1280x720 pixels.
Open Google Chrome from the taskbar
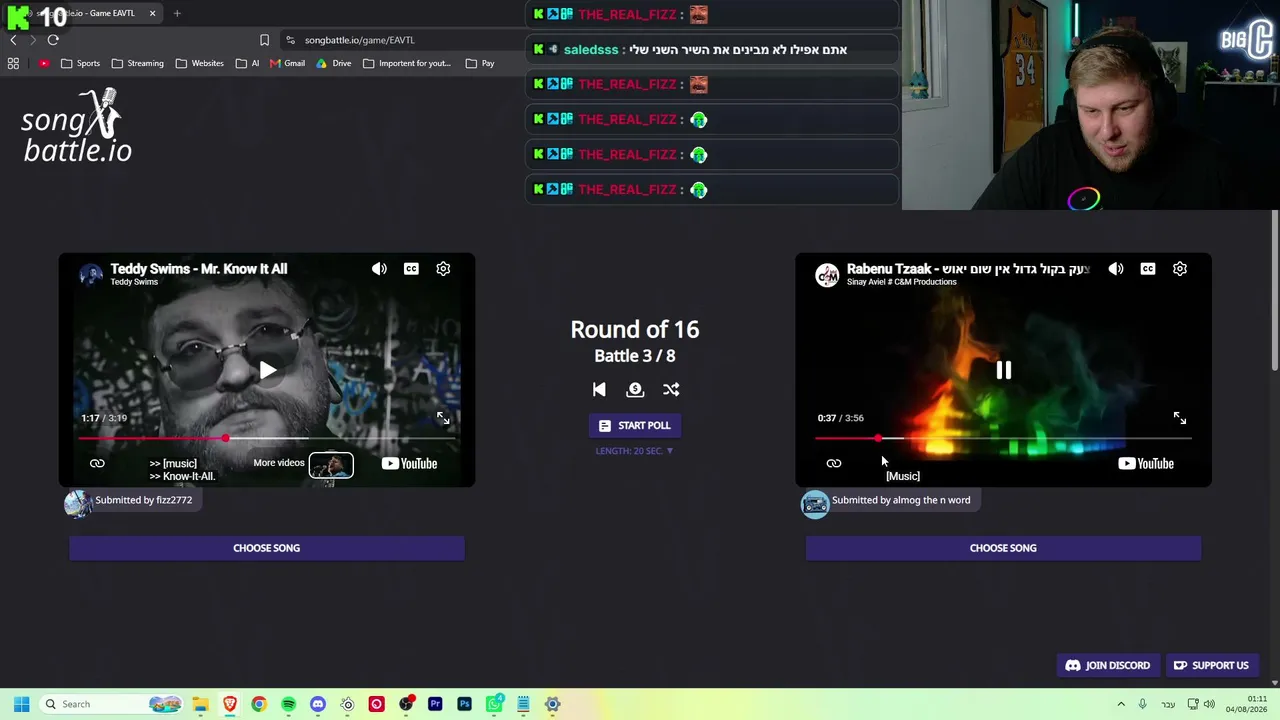(x=259, y=704)
